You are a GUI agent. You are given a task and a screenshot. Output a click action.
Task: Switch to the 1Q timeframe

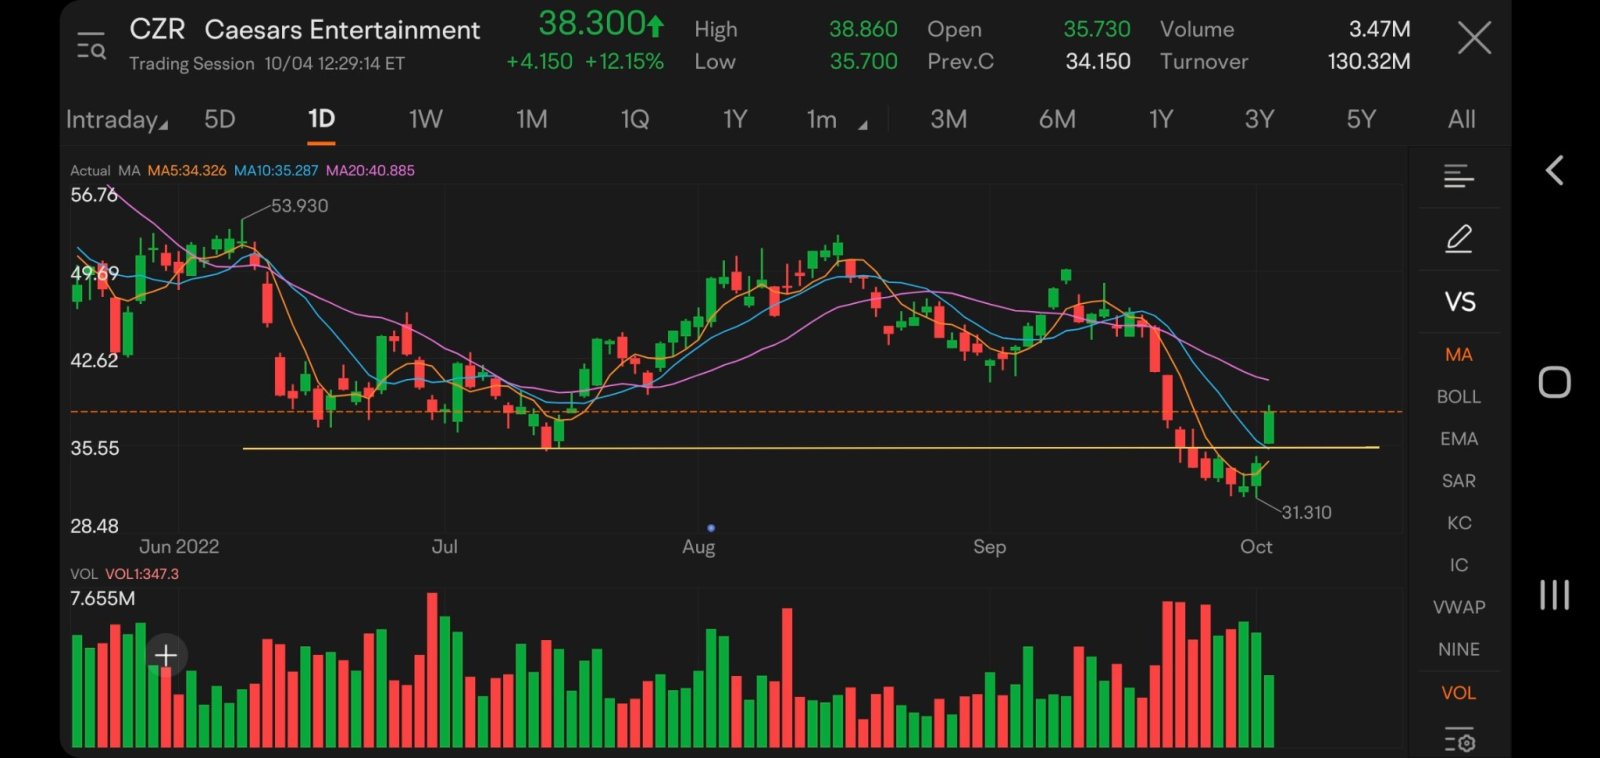pyautogui.click(x=635, y=120)
